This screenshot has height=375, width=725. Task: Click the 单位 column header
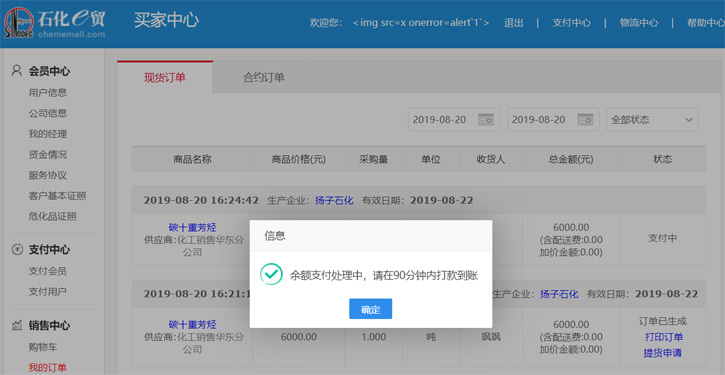point(430,160)
